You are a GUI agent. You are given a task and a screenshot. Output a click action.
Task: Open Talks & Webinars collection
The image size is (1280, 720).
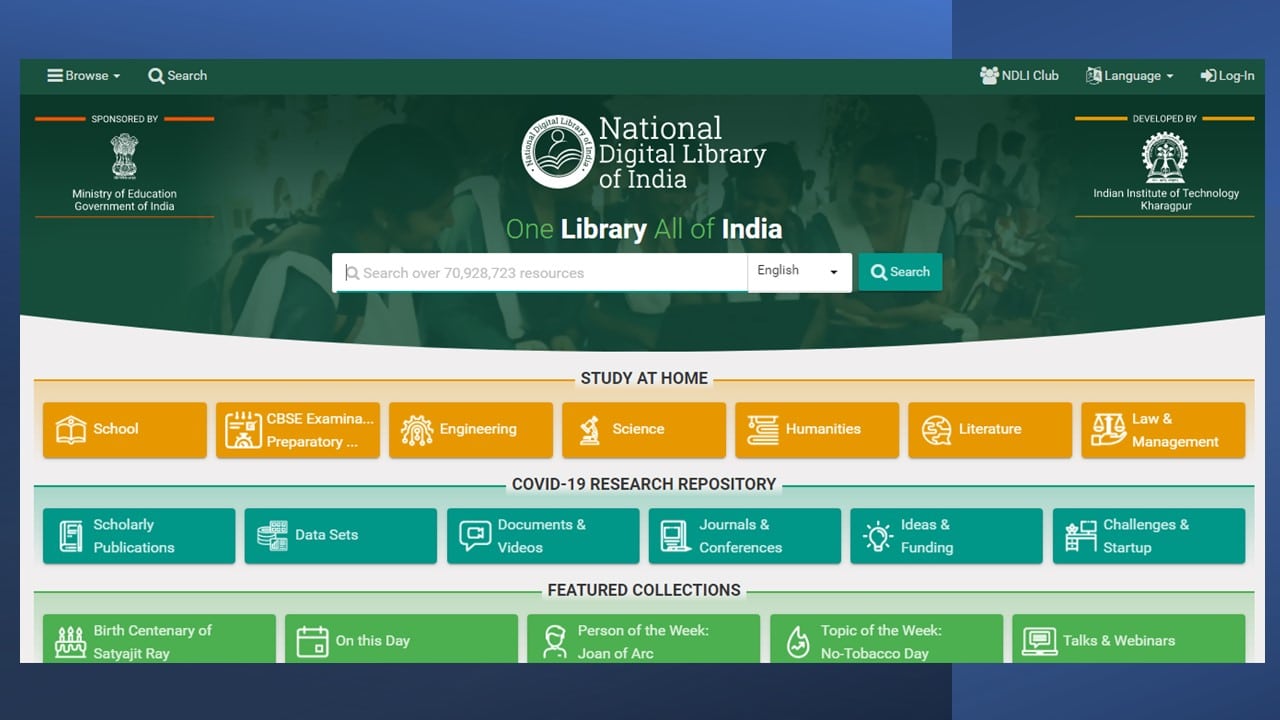click(1128, 640)
